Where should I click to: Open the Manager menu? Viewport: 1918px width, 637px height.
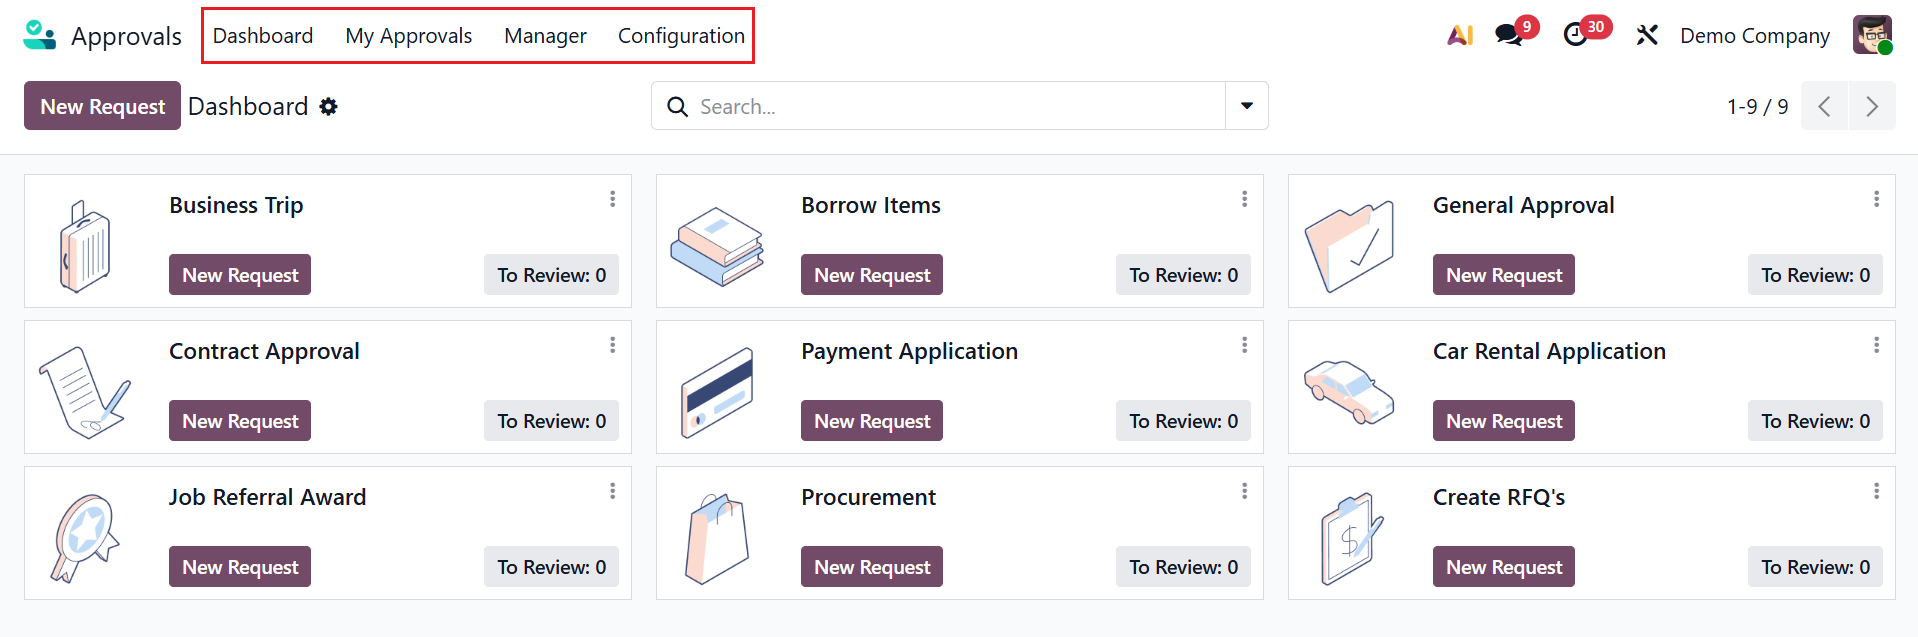(x=545, y=36)
